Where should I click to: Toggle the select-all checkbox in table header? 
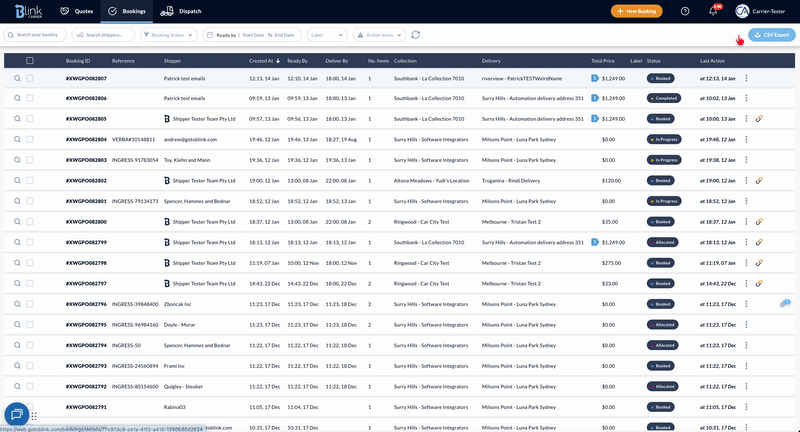pos(30,60)
